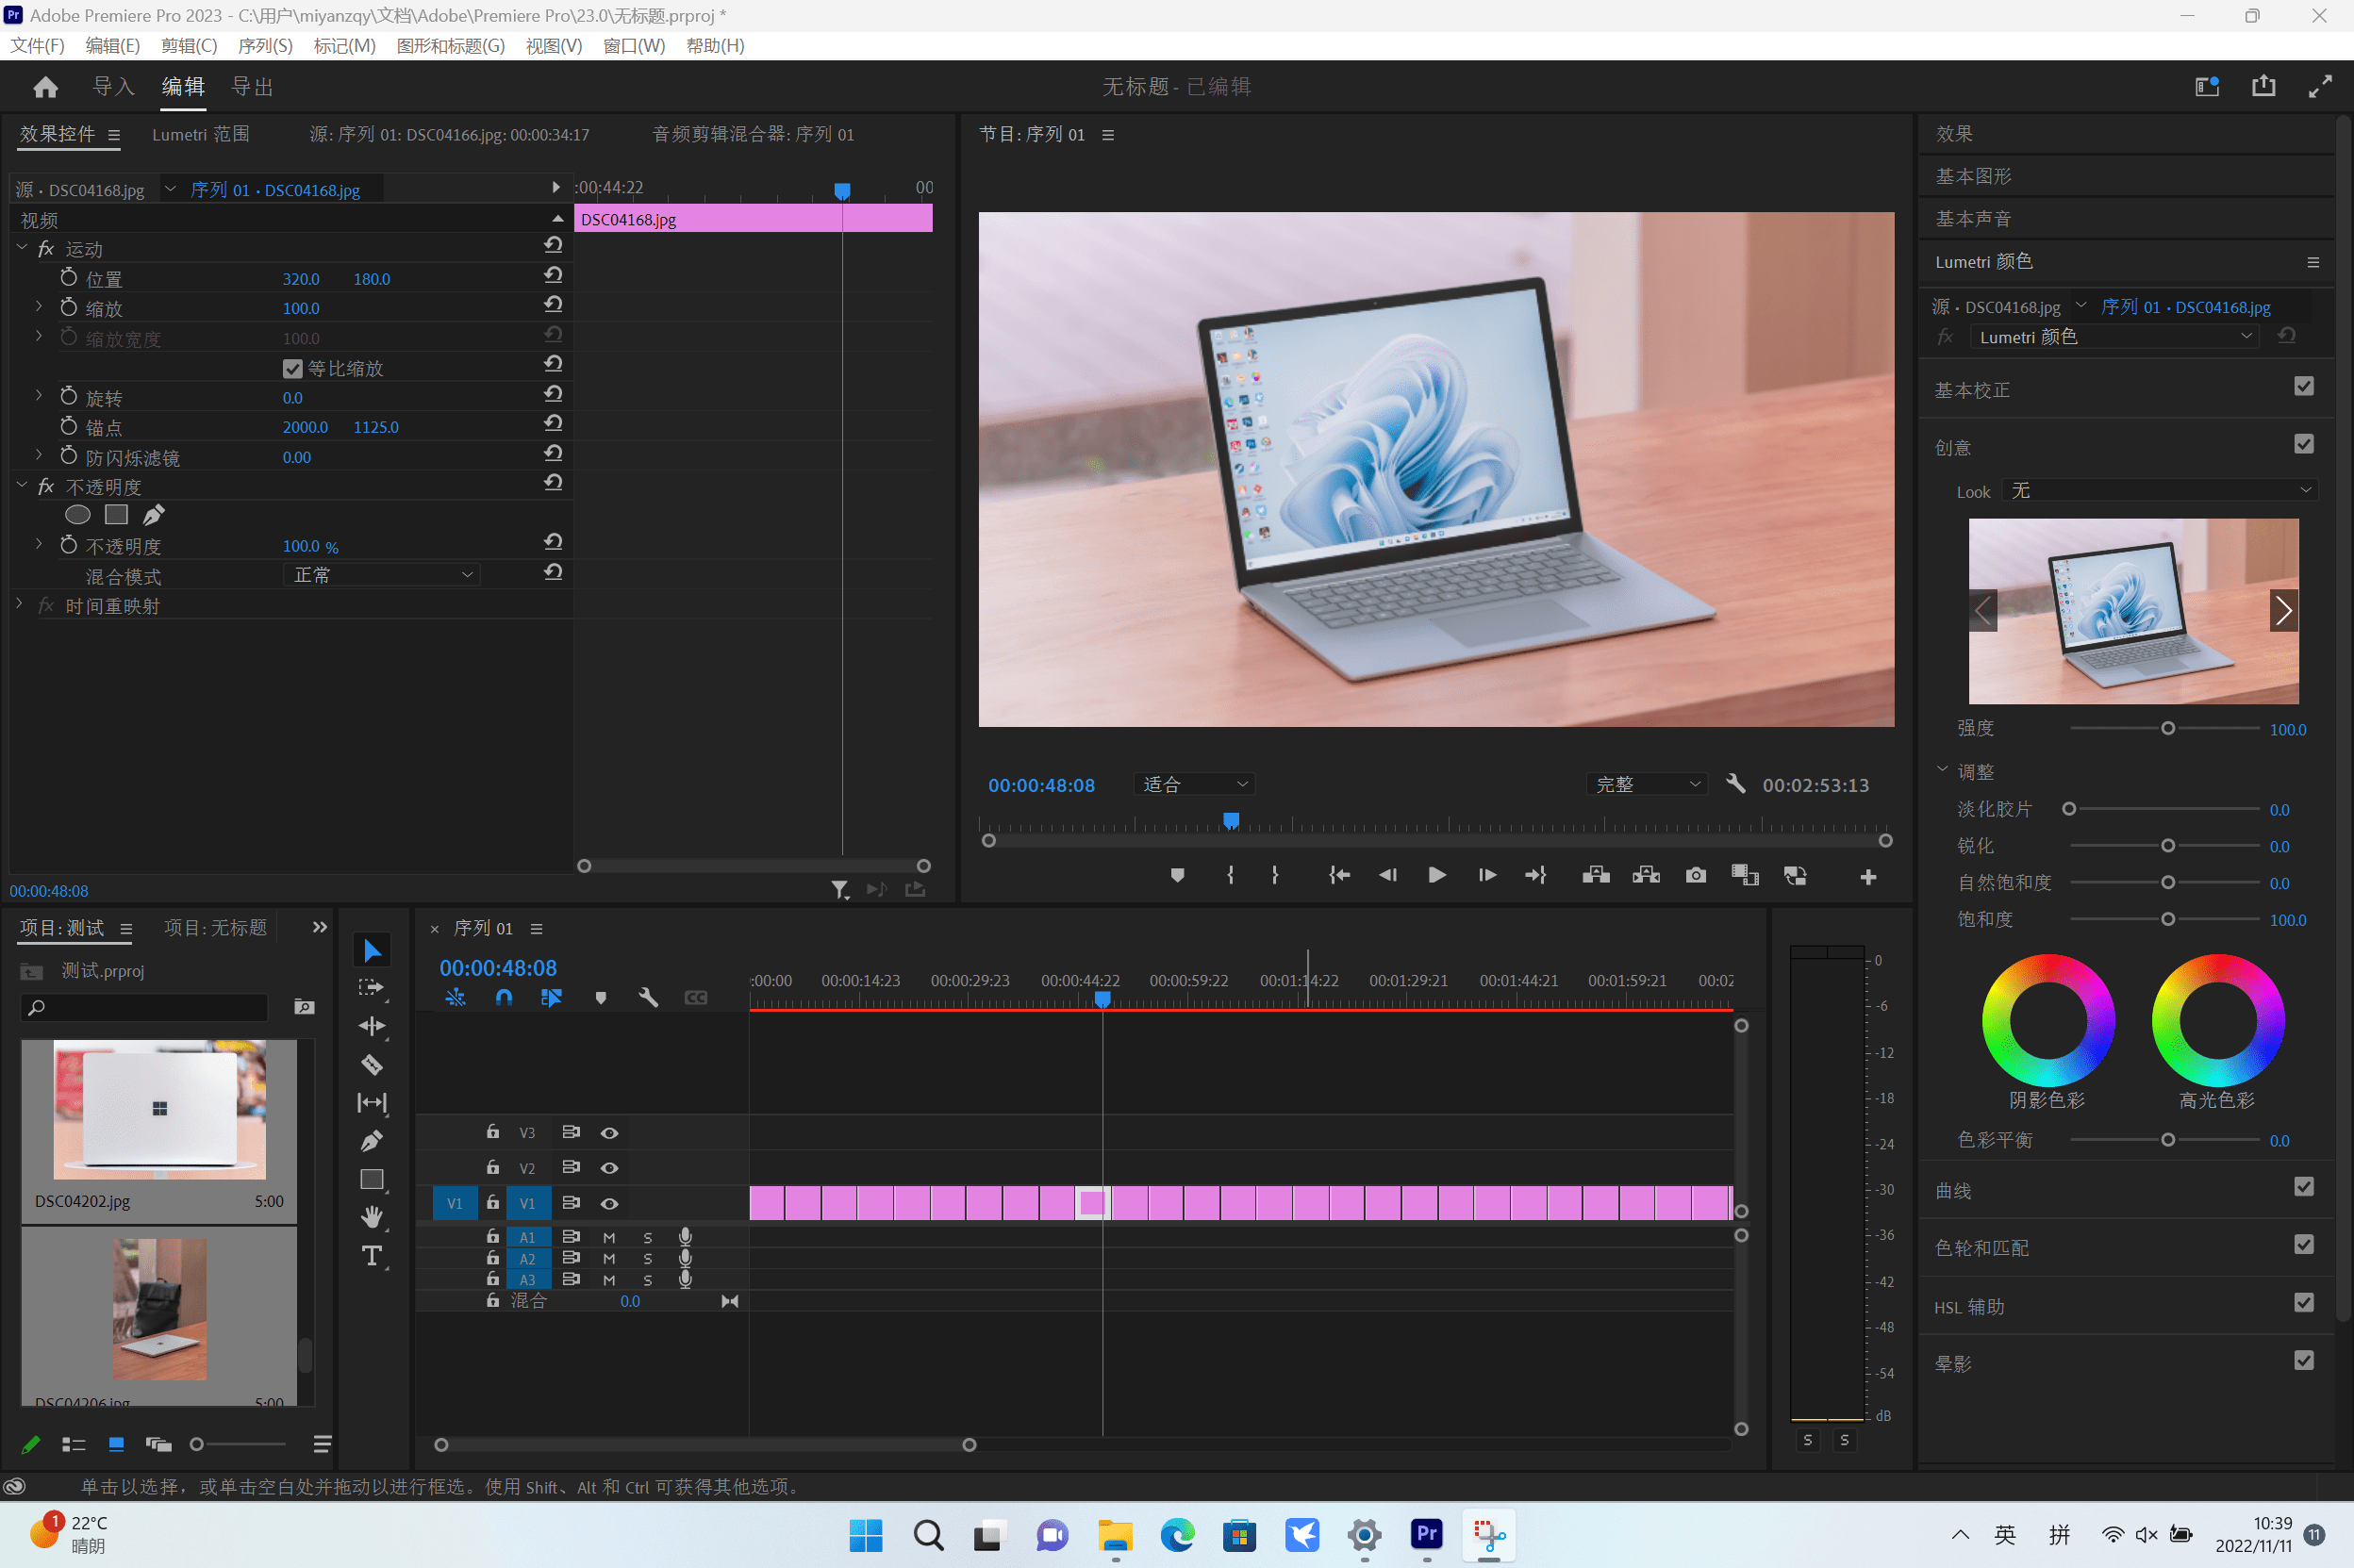Open the 序列(S) menu
2354x1568 pixels.
coord(264,46)
